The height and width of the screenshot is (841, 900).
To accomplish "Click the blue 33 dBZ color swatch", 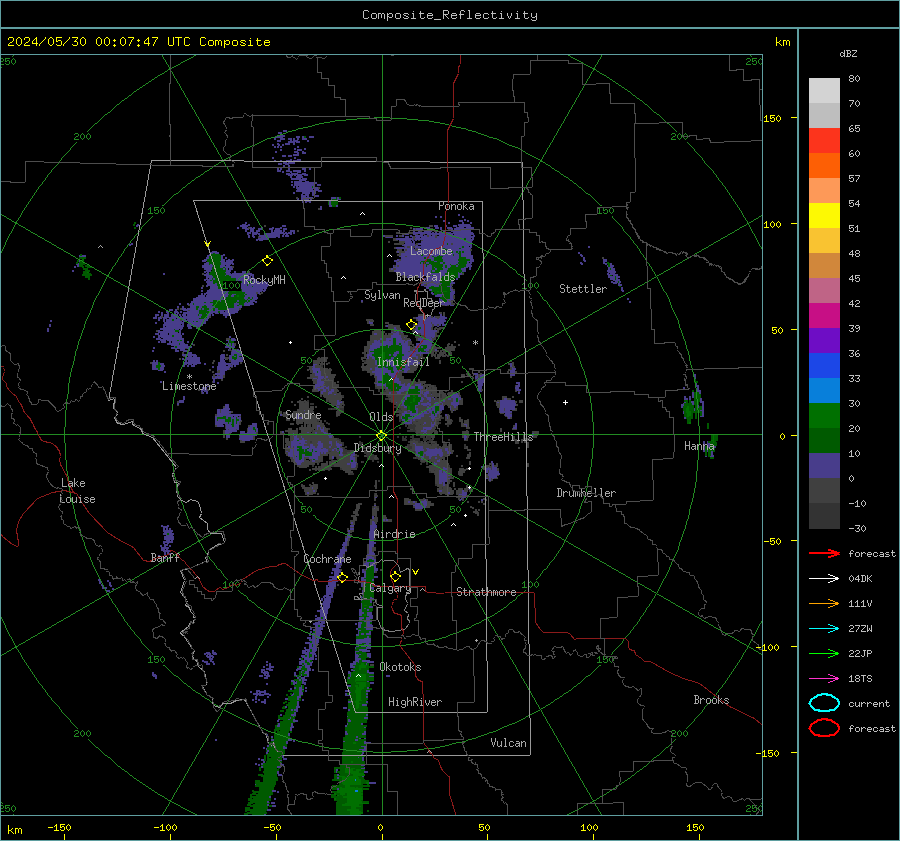I will click(824, 365).
